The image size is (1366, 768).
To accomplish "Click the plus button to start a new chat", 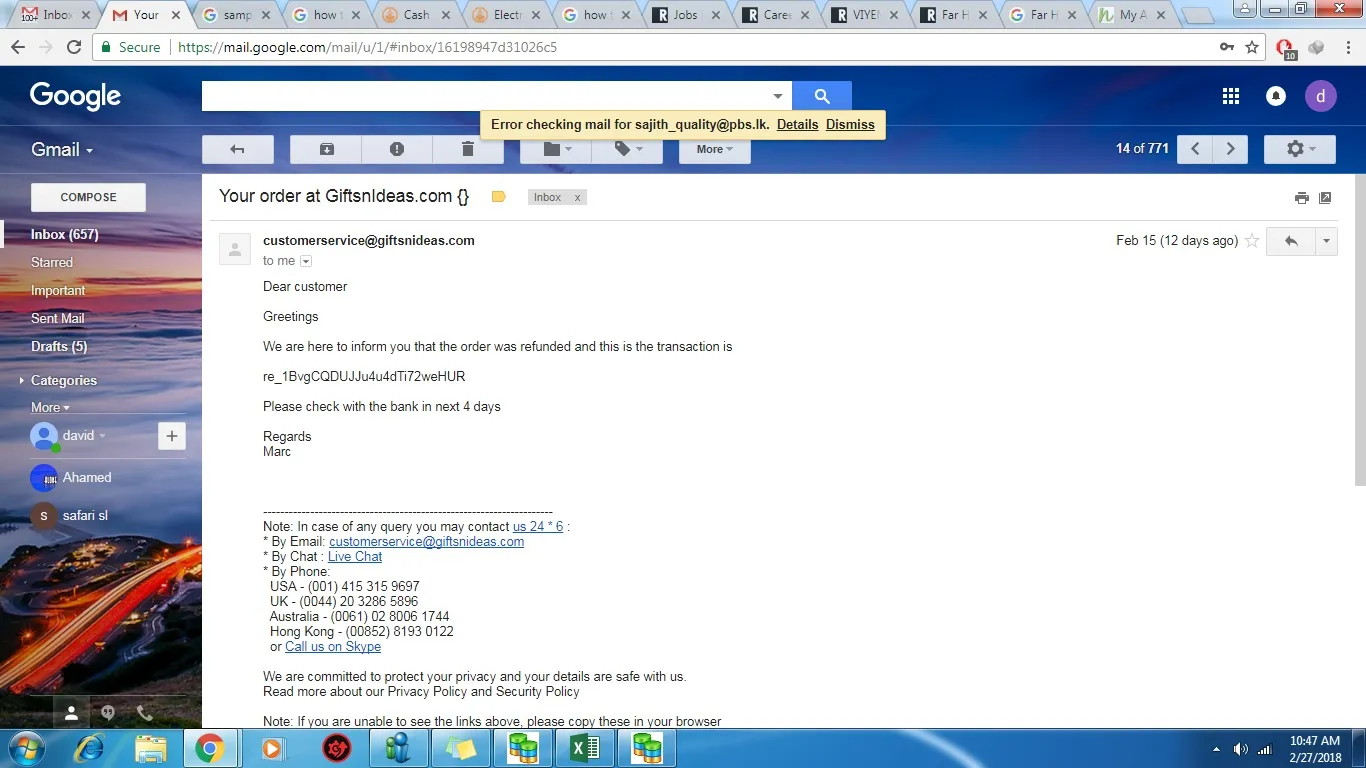I will (172, 436).
